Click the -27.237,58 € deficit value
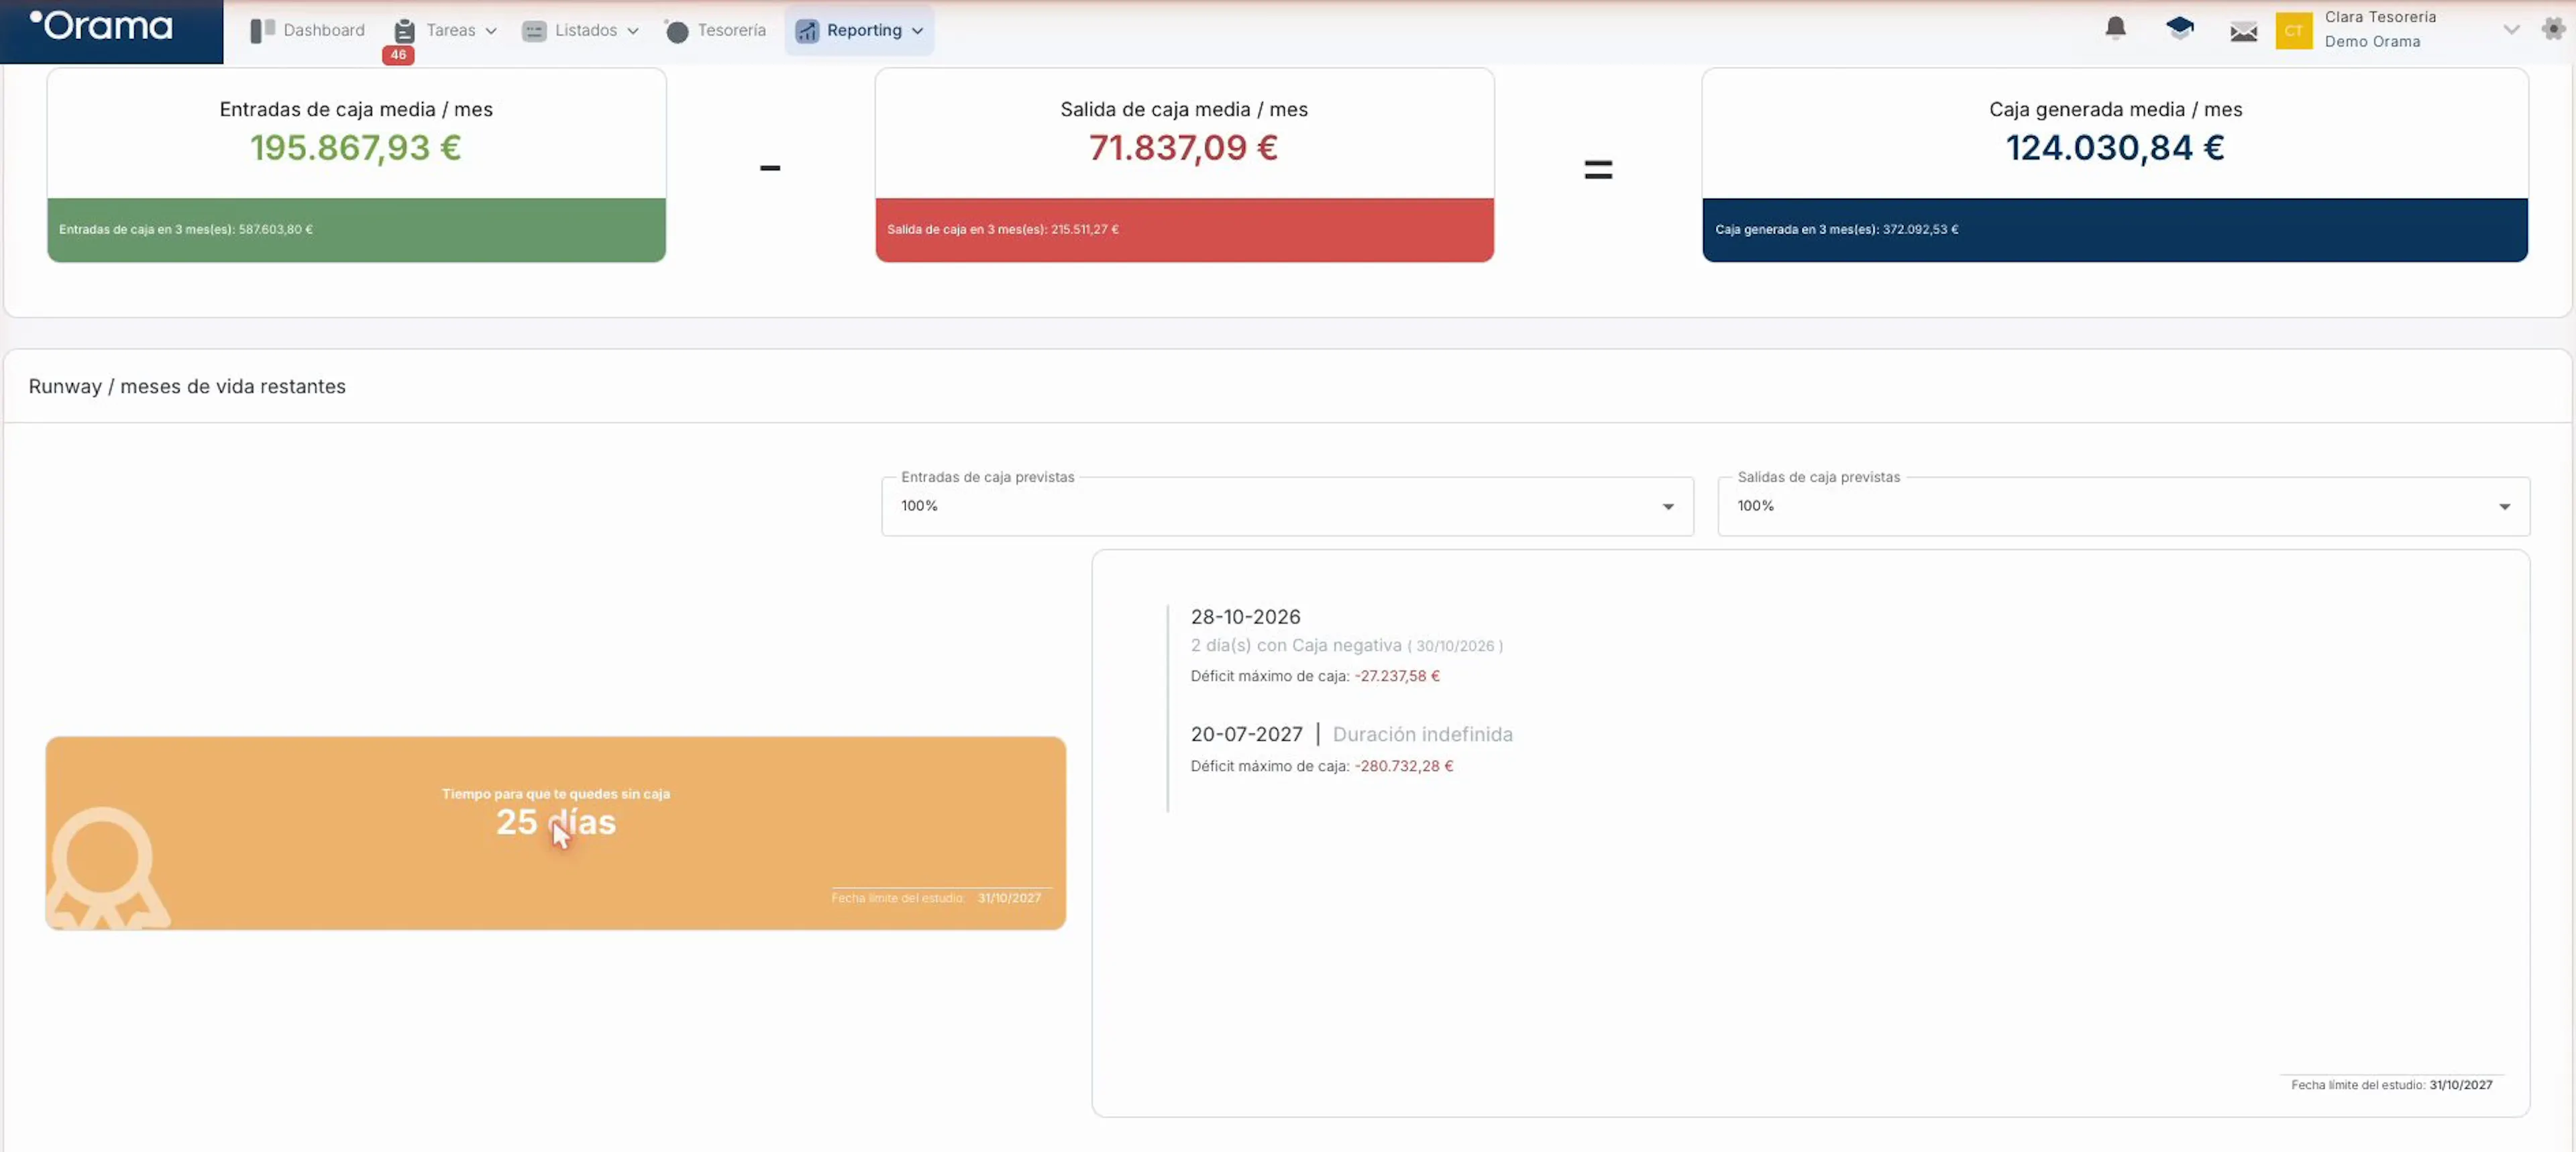Screen dimensions: 2576x1152 [1397, 676]
